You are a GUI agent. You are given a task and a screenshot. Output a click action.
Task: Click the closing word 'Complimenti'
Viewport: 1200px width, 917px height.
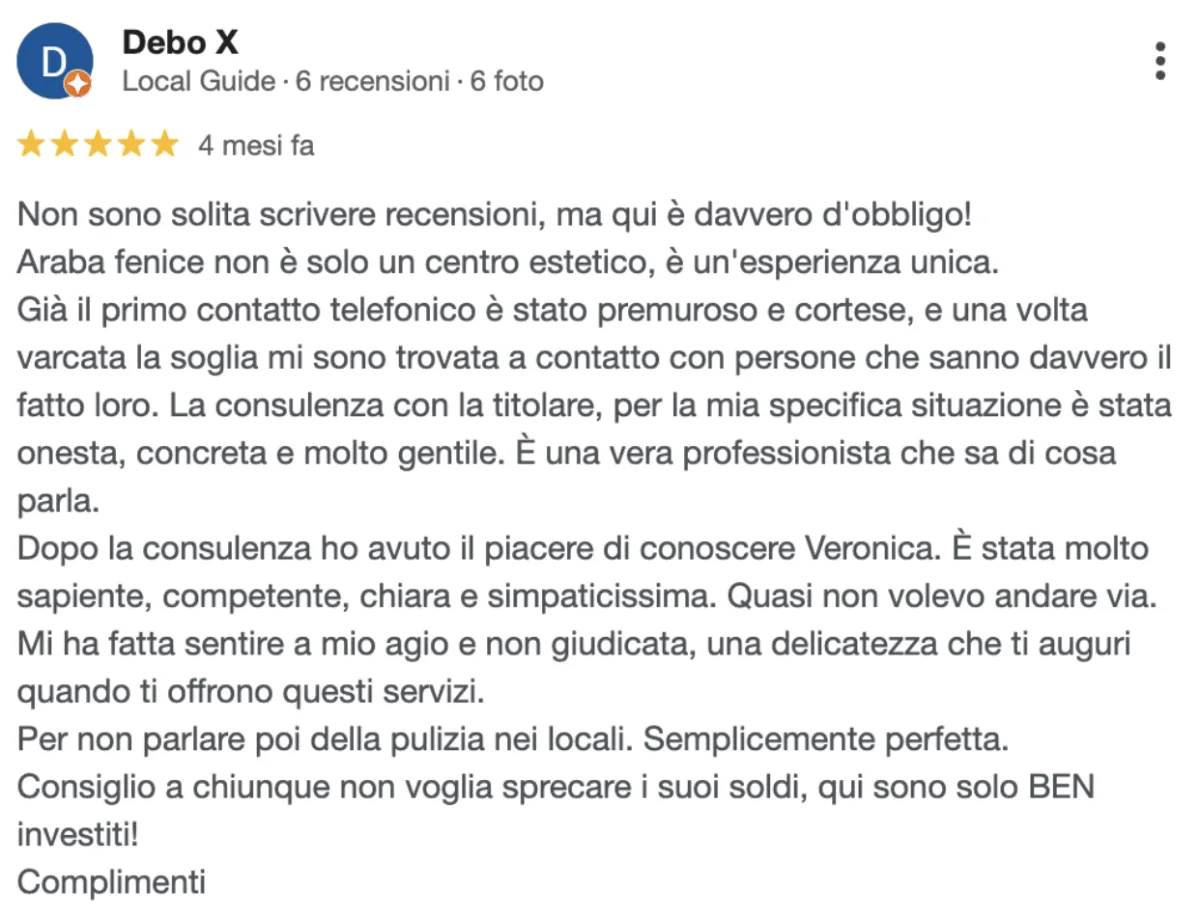coord(111,882)
